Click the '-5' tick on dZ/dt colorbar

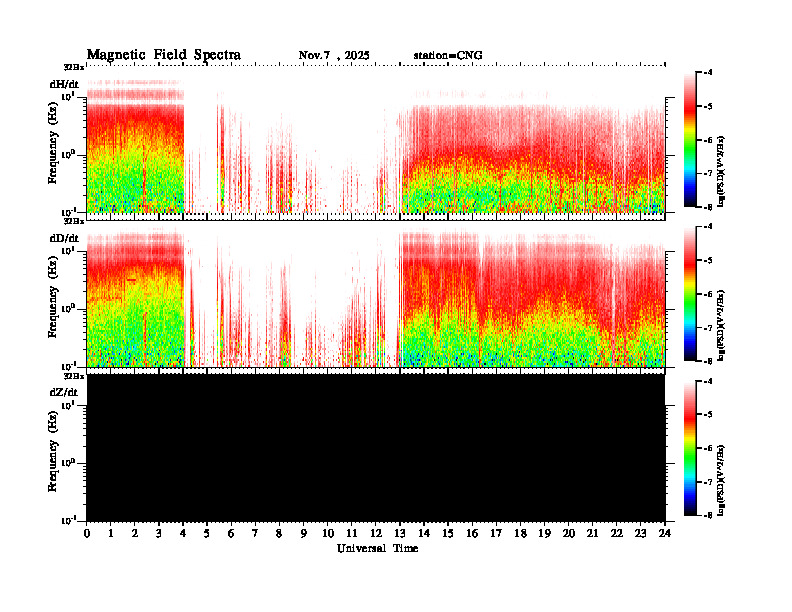pos(709,415)
